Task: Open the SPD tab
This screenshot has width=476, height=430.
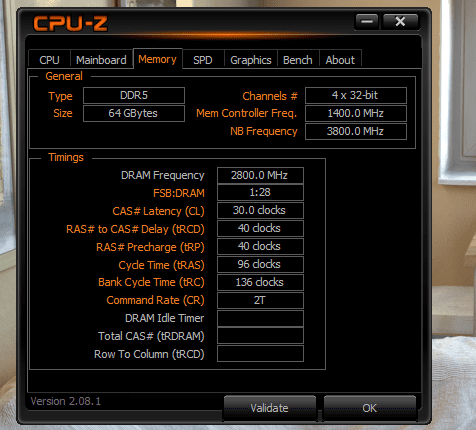Action: coord(203,60)
